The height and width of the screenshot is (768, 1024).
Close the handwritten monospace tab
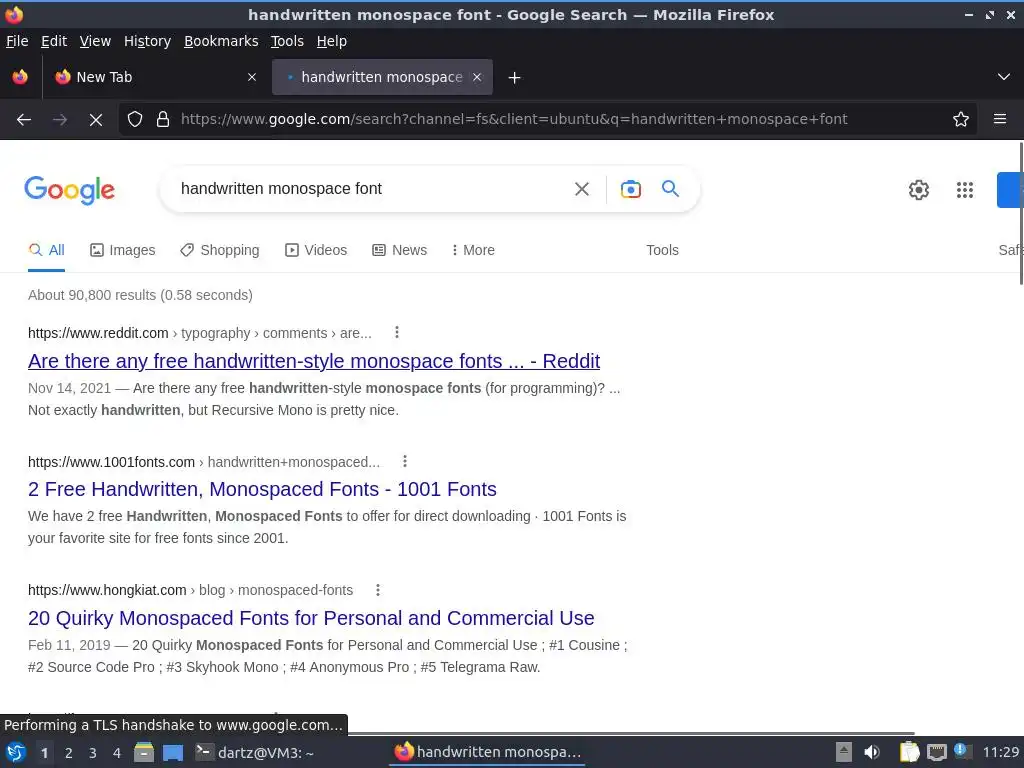(477, 77)
